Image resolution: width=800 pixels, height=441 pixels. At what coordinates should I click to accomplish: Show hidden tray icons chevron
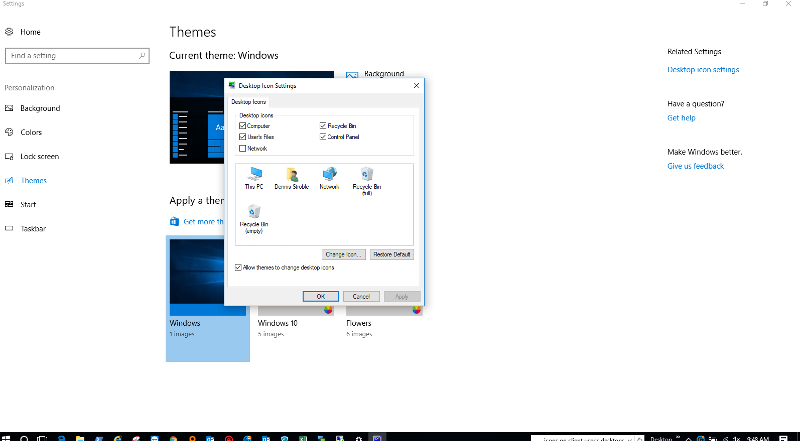click(x=688, y=438)
